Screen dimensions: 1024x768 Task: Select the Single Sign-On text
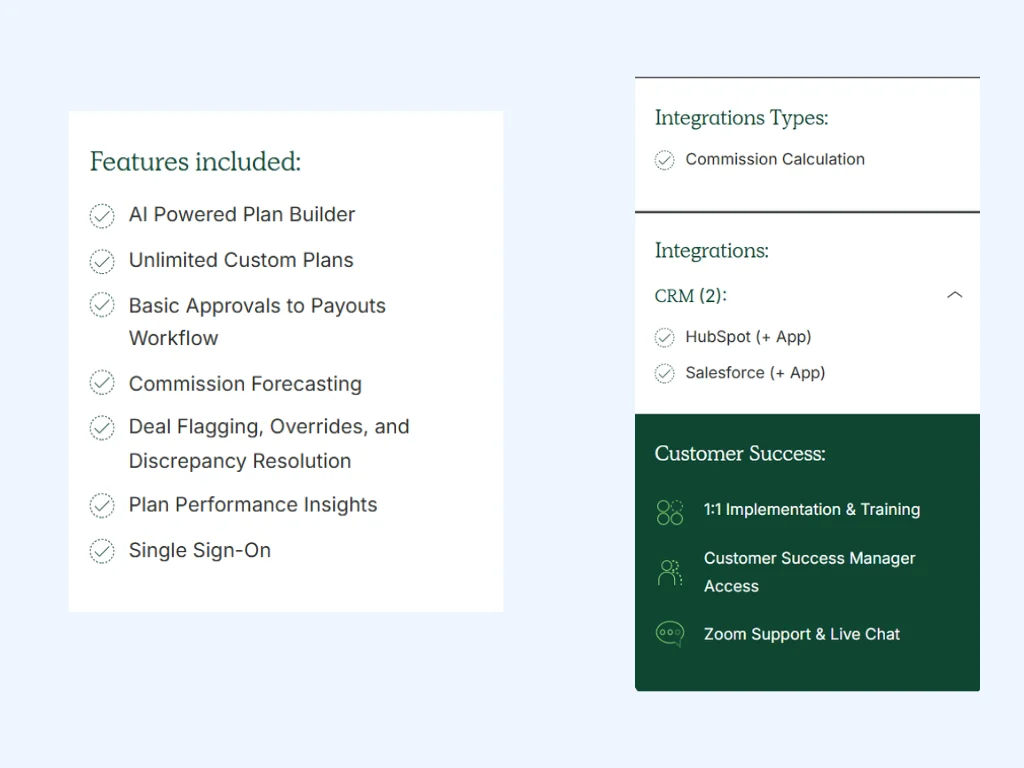pyautogui.click(x=200, y=551)
